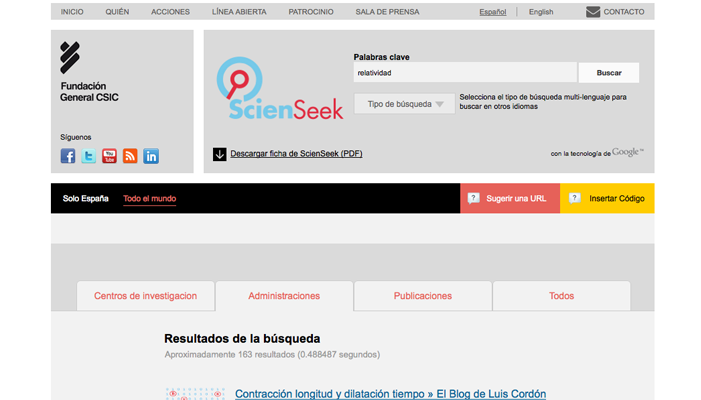Click the Insertar Código button
701x400 pixels.
607,198
